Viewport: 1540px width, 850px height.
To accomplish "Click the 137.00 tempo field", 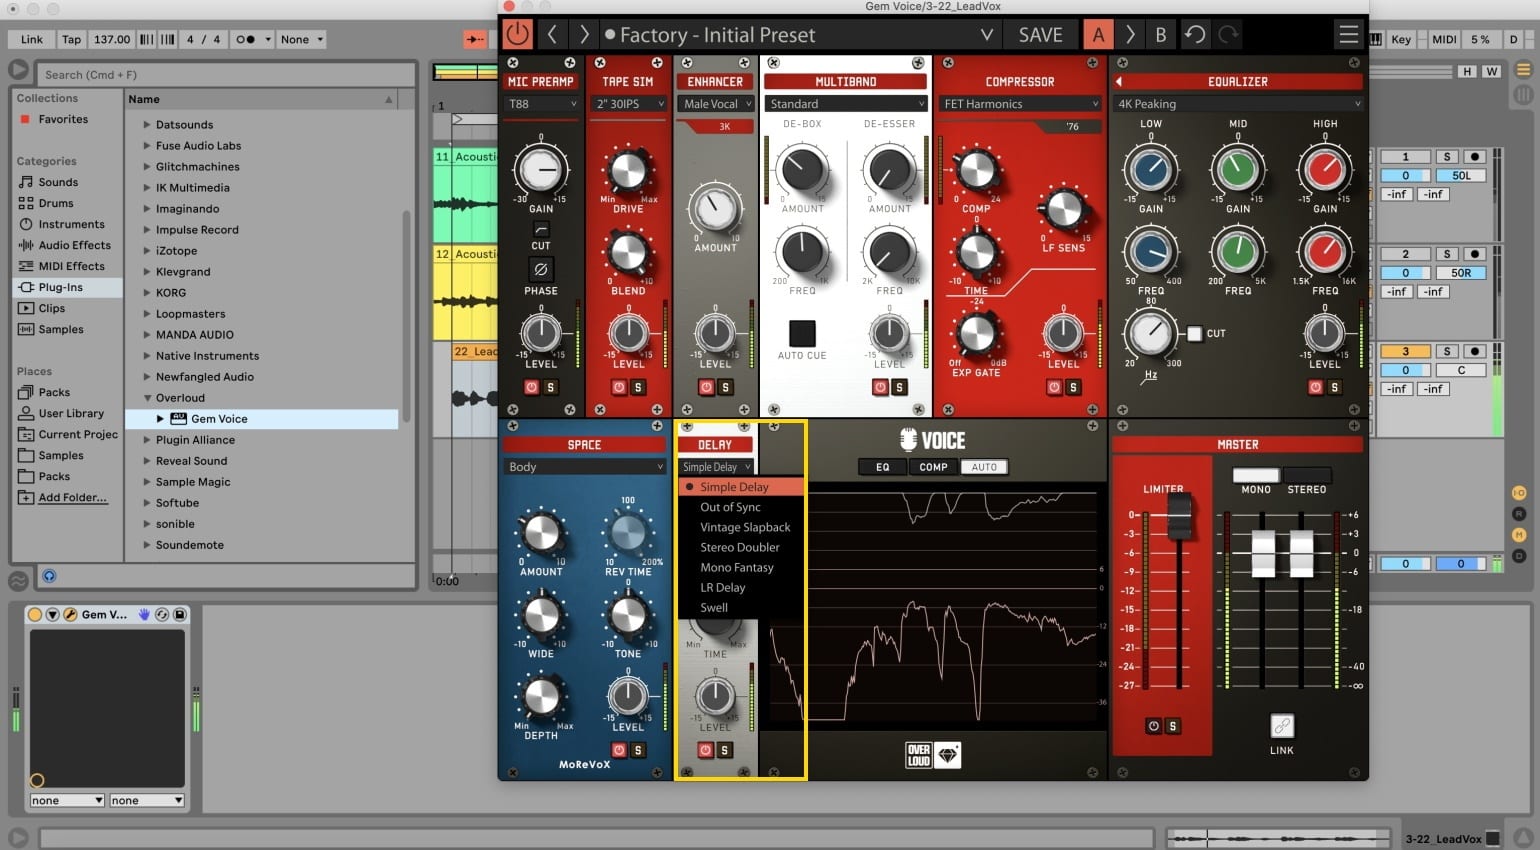I will click(x=112, y=39).
